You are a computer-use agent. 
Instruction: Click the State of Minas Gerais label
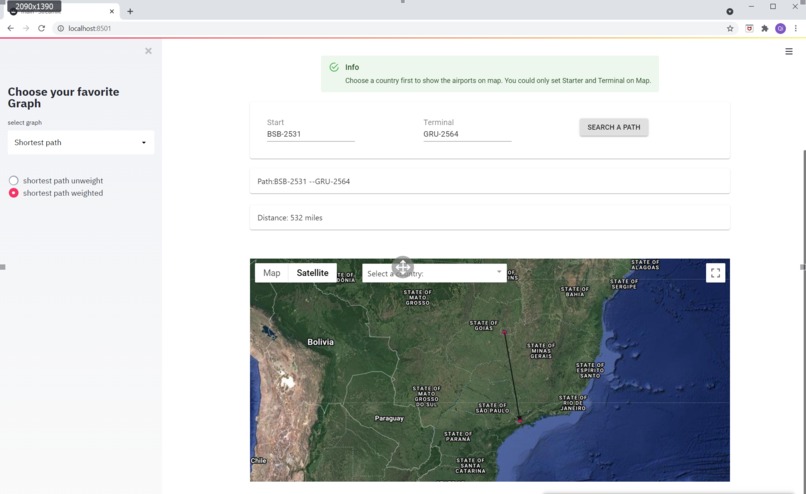[541, 351]
